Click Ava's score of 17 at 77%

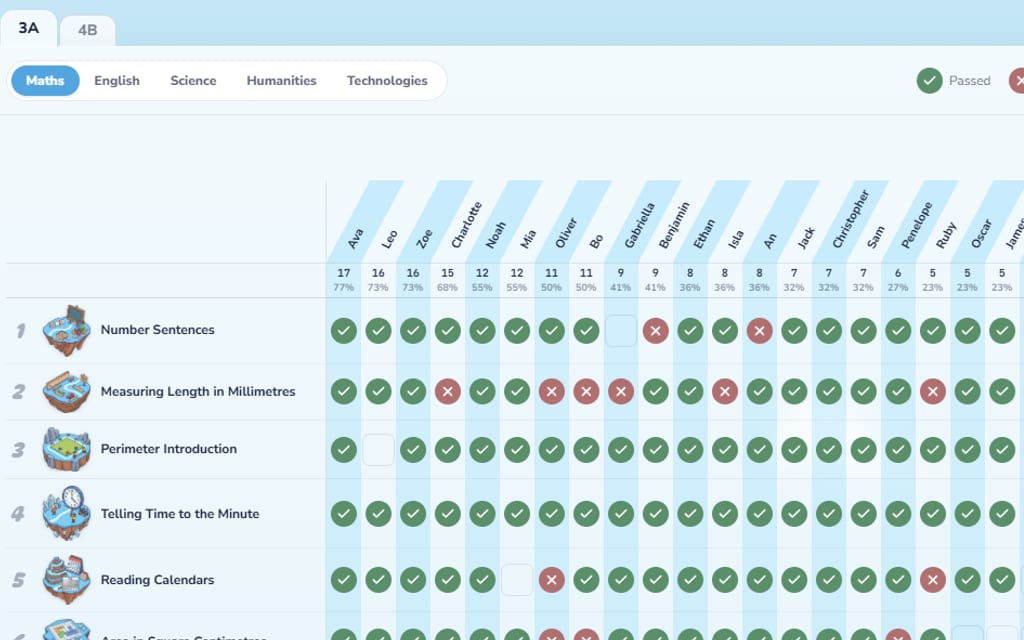[x=344, y=280]
